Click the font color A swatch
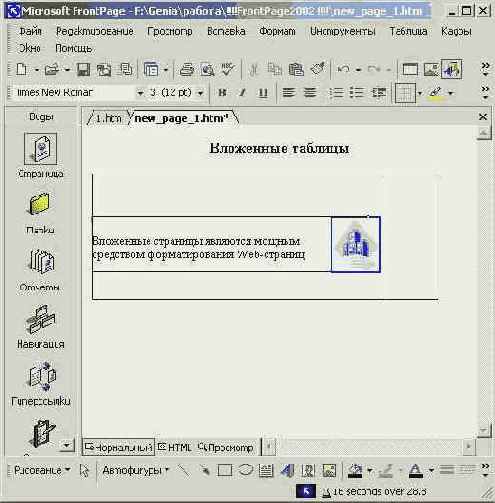The height and width of the screenshot is (503, 495). coord(416,471)
